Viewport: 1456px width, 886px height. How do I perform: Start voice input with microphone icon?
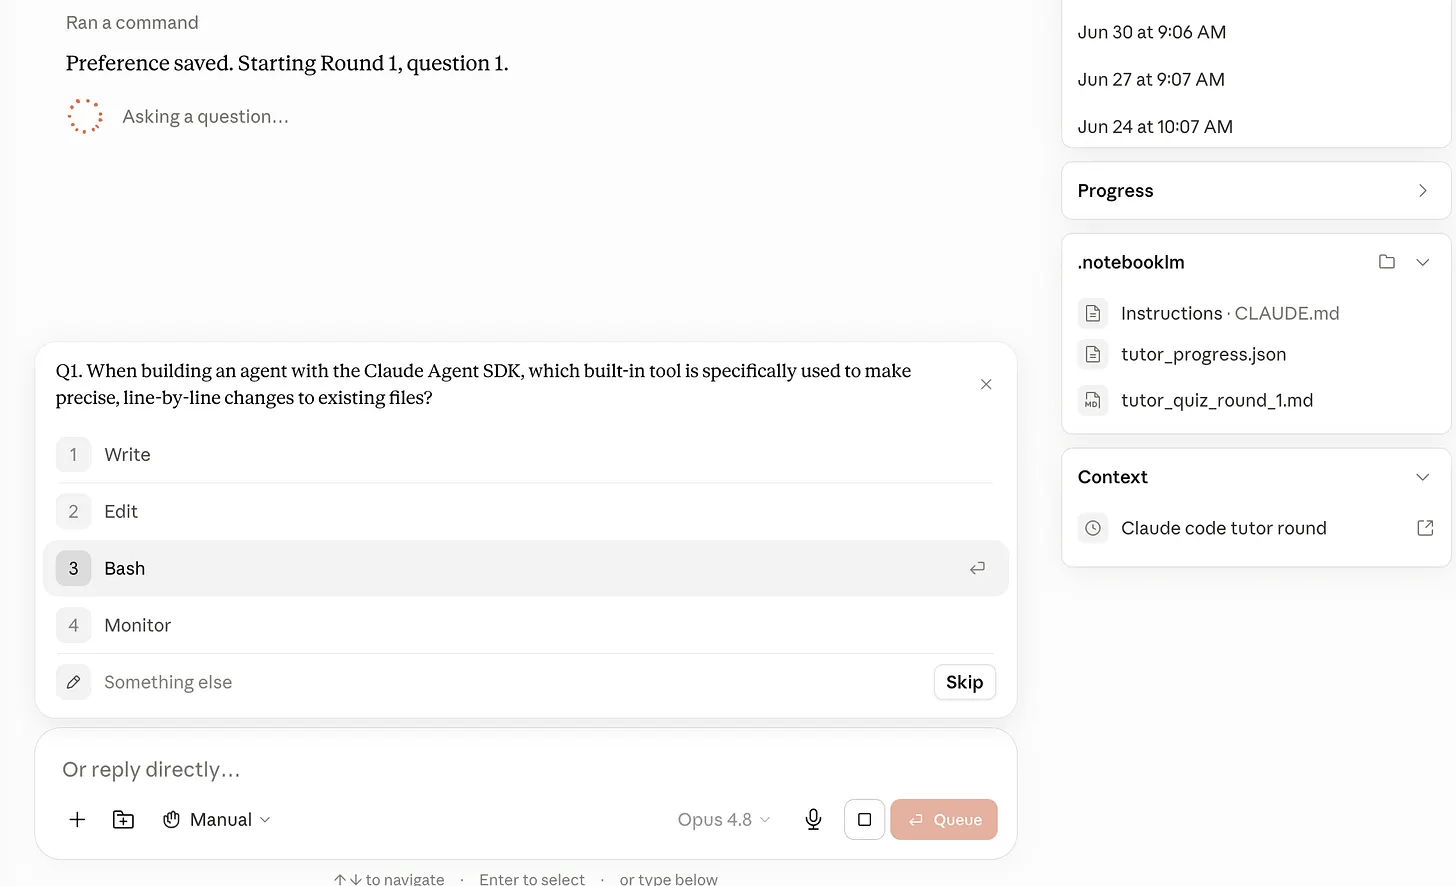[x=813, y=820]
